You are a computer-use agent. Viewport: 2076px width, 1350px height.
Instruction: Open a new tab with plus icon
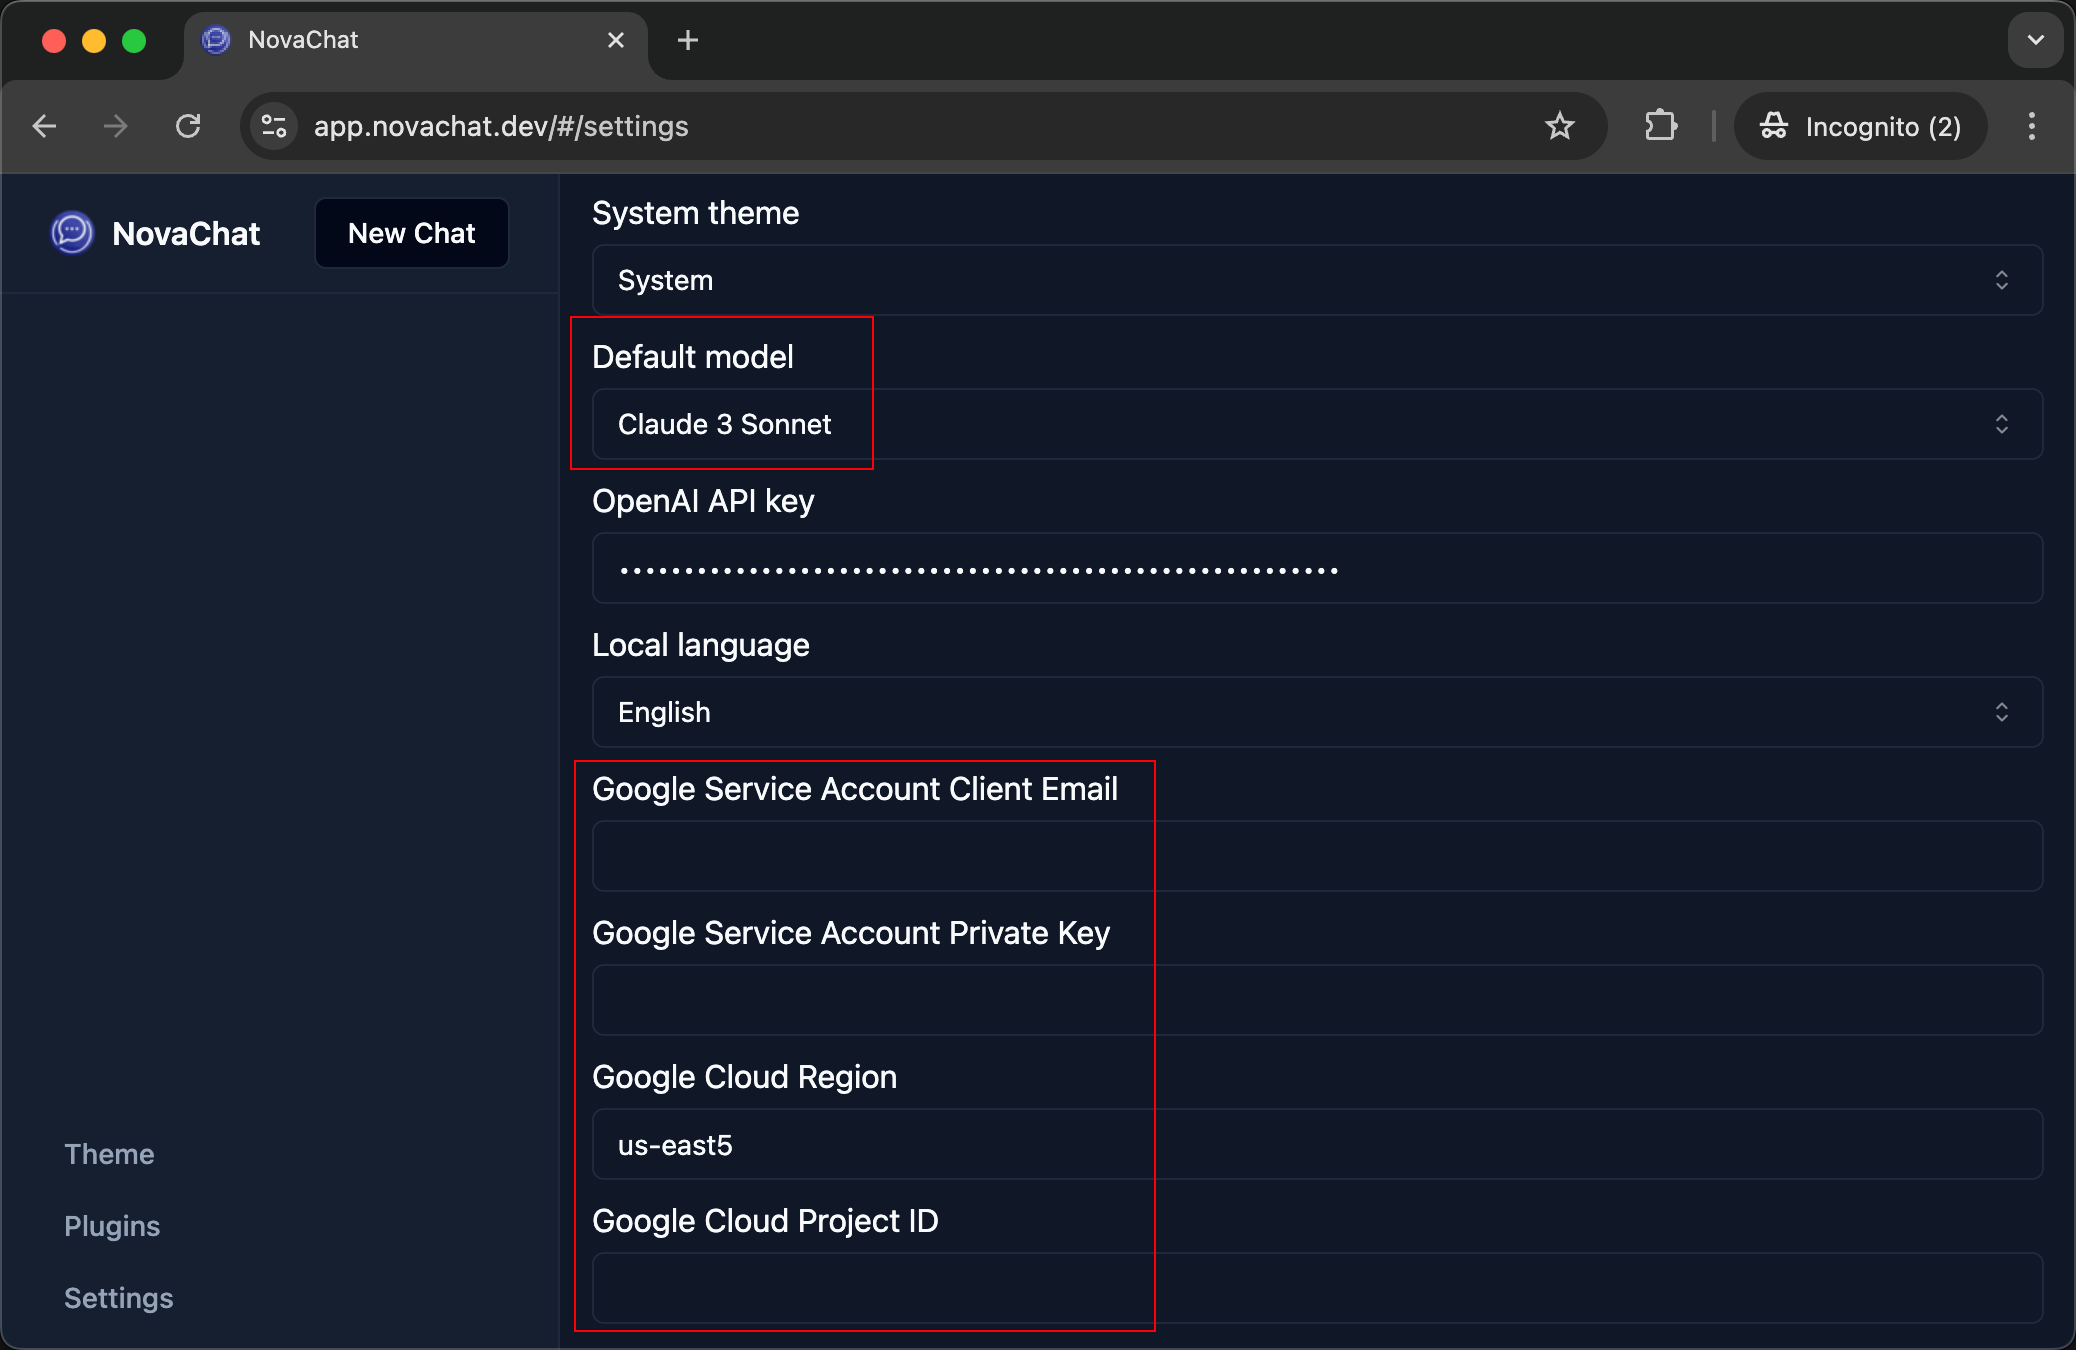click(x=688, y=40)
